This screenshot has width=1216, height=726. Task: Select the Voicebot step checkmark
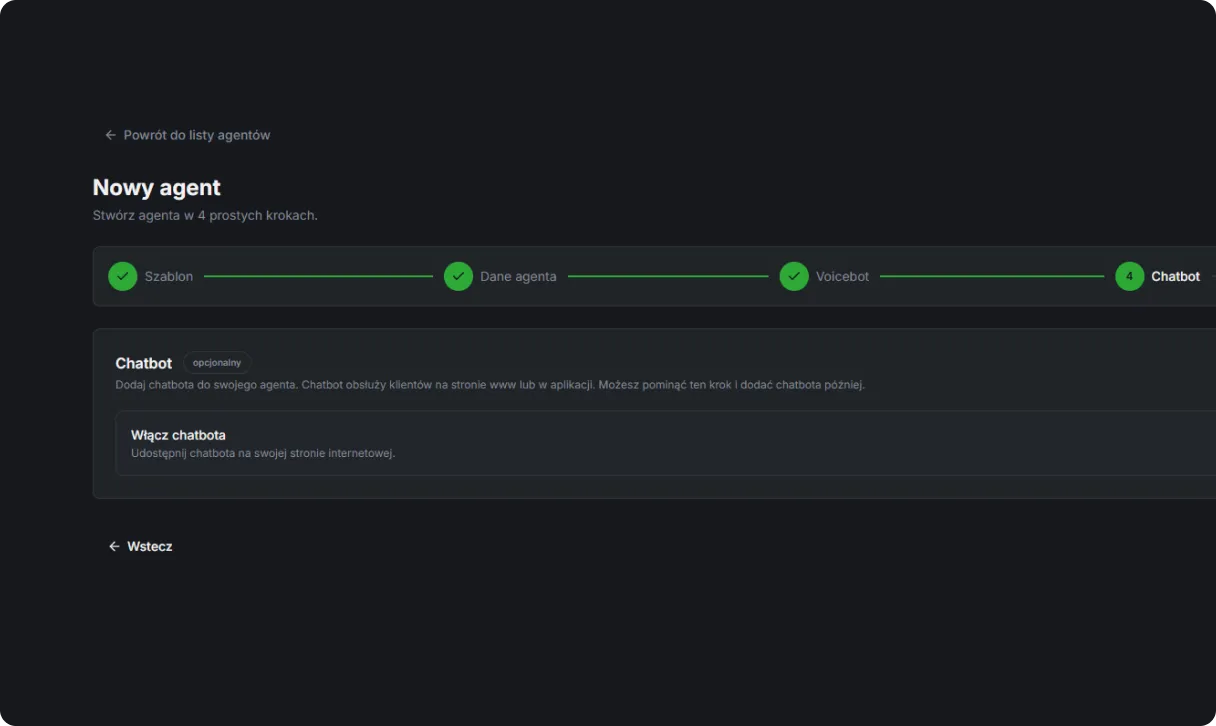click(794, 276)
